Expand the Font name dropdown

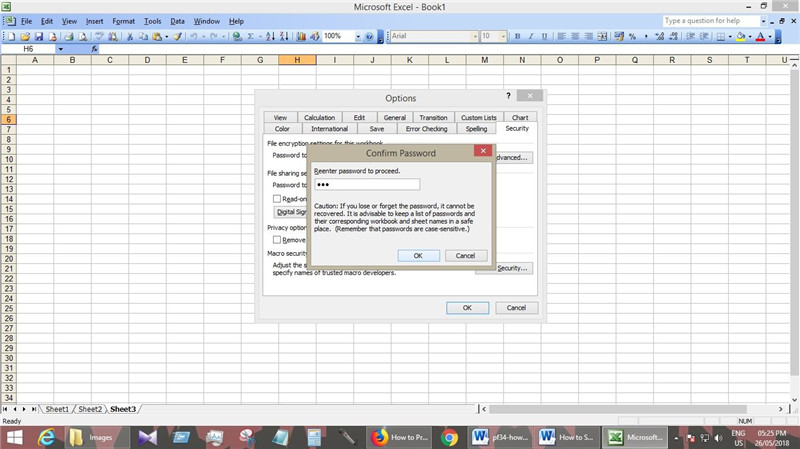[x=475, y=36]
